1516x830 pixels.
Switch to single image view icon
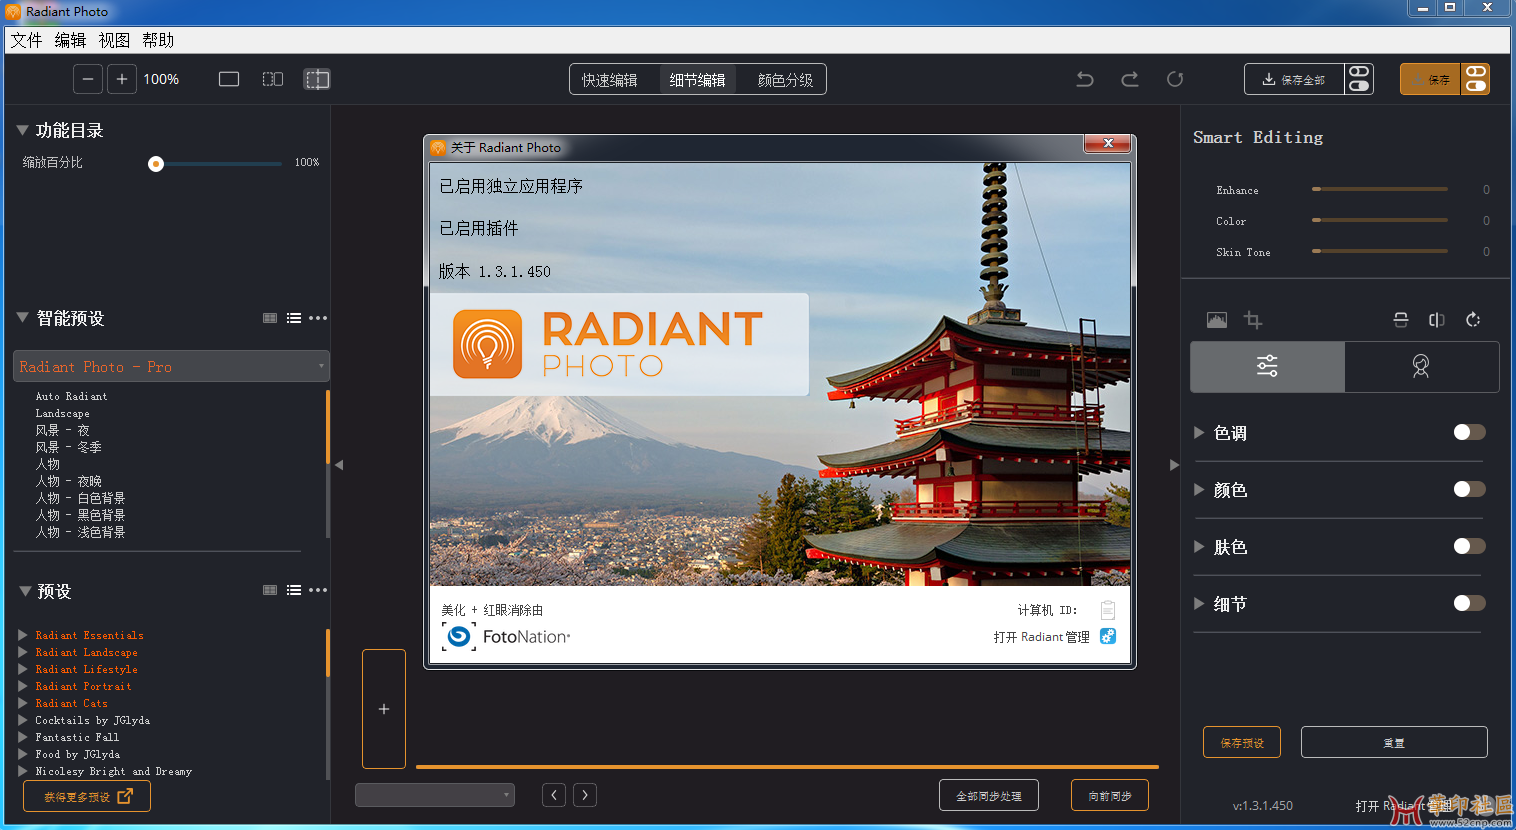(x=229, y=79)
